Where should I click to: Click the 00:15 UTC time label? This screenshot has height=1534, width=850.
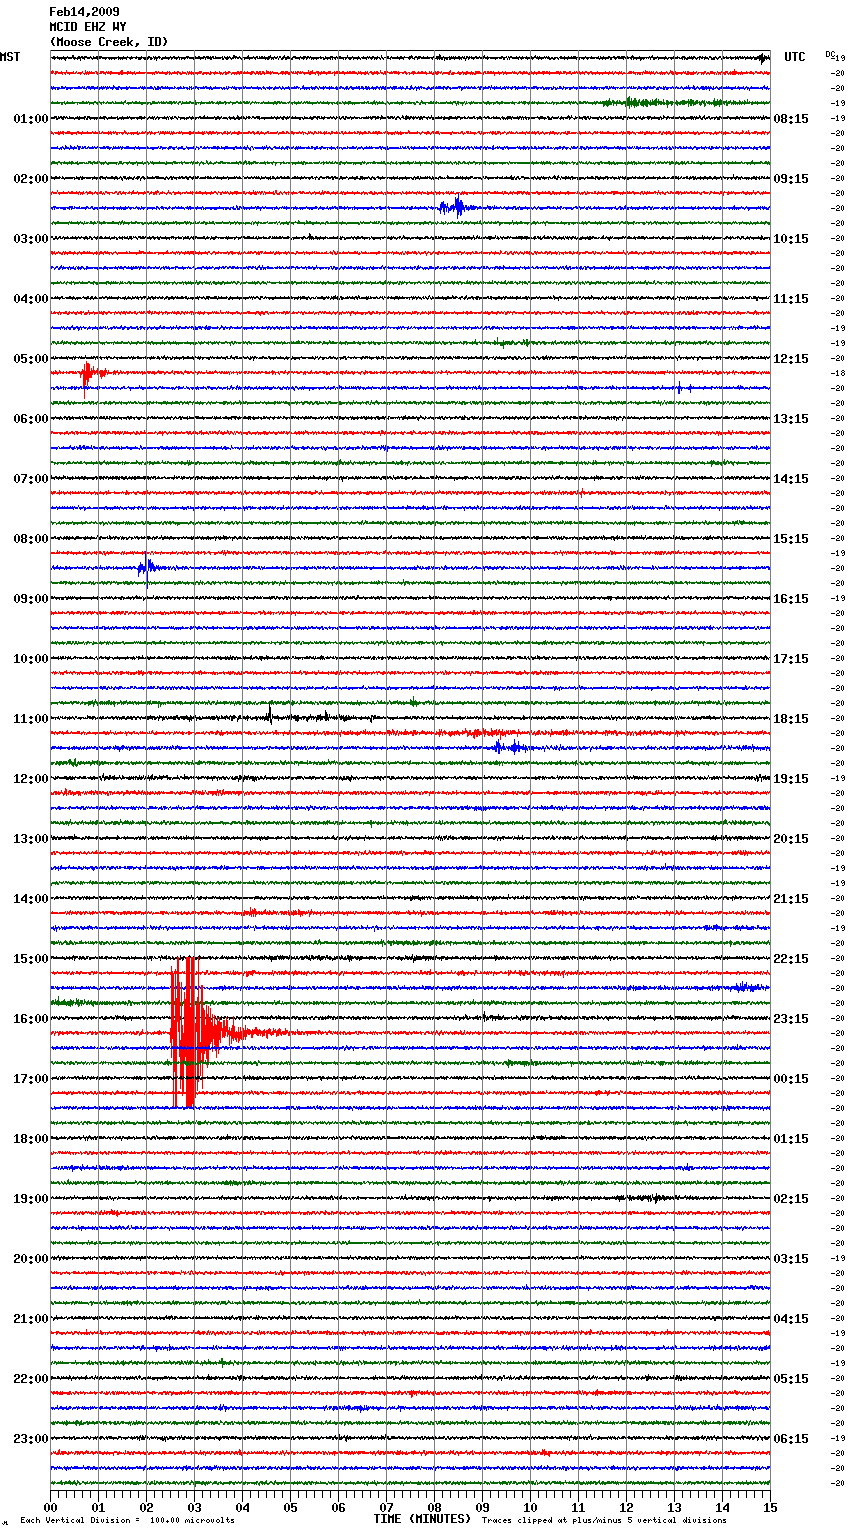point(791,1079)
